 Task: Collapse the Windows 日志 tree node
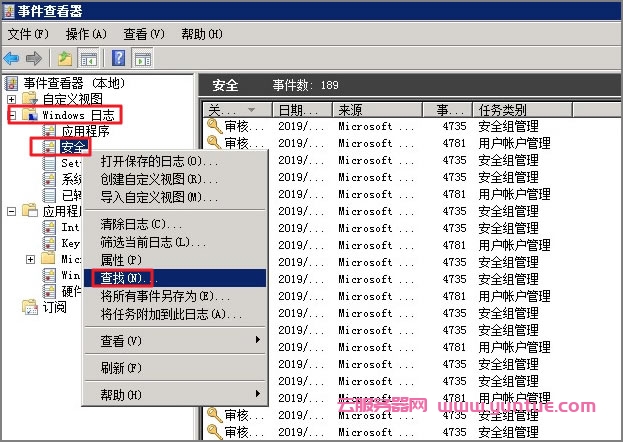point(11,115)
